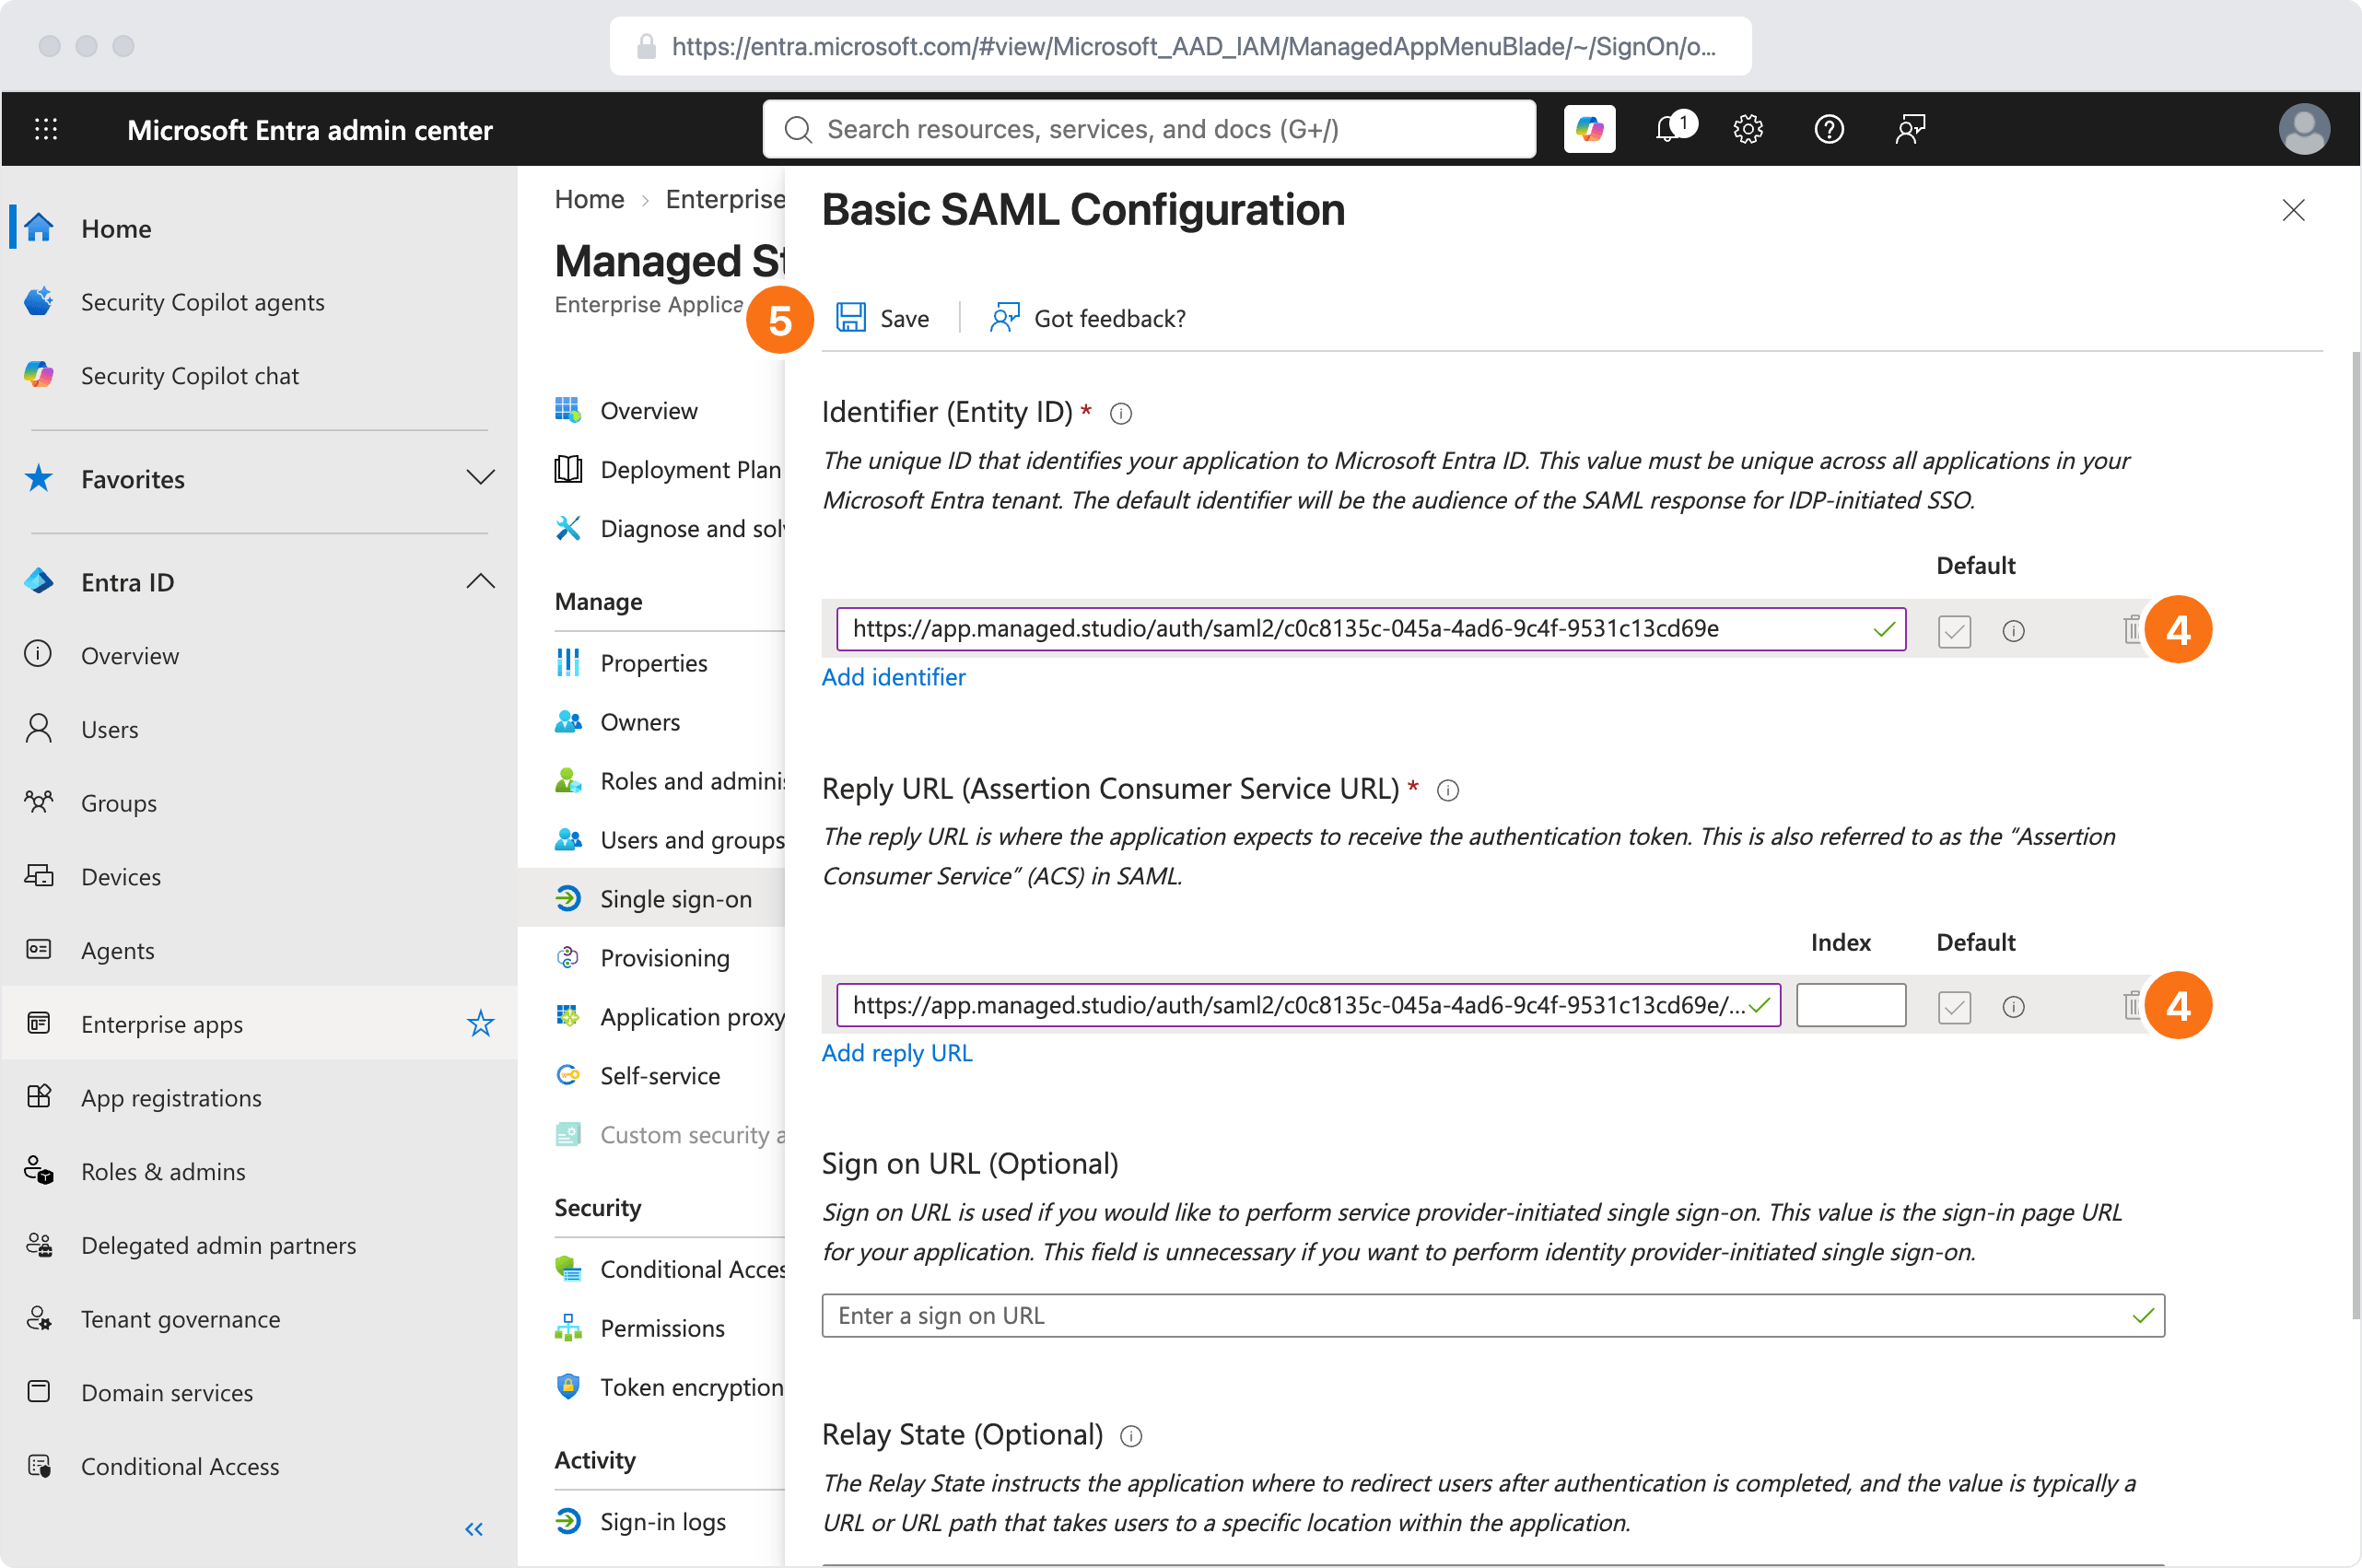Toggle Default checkbox for Reply URL
Screen dimensions: 2362x1568
point(1954,1007)
